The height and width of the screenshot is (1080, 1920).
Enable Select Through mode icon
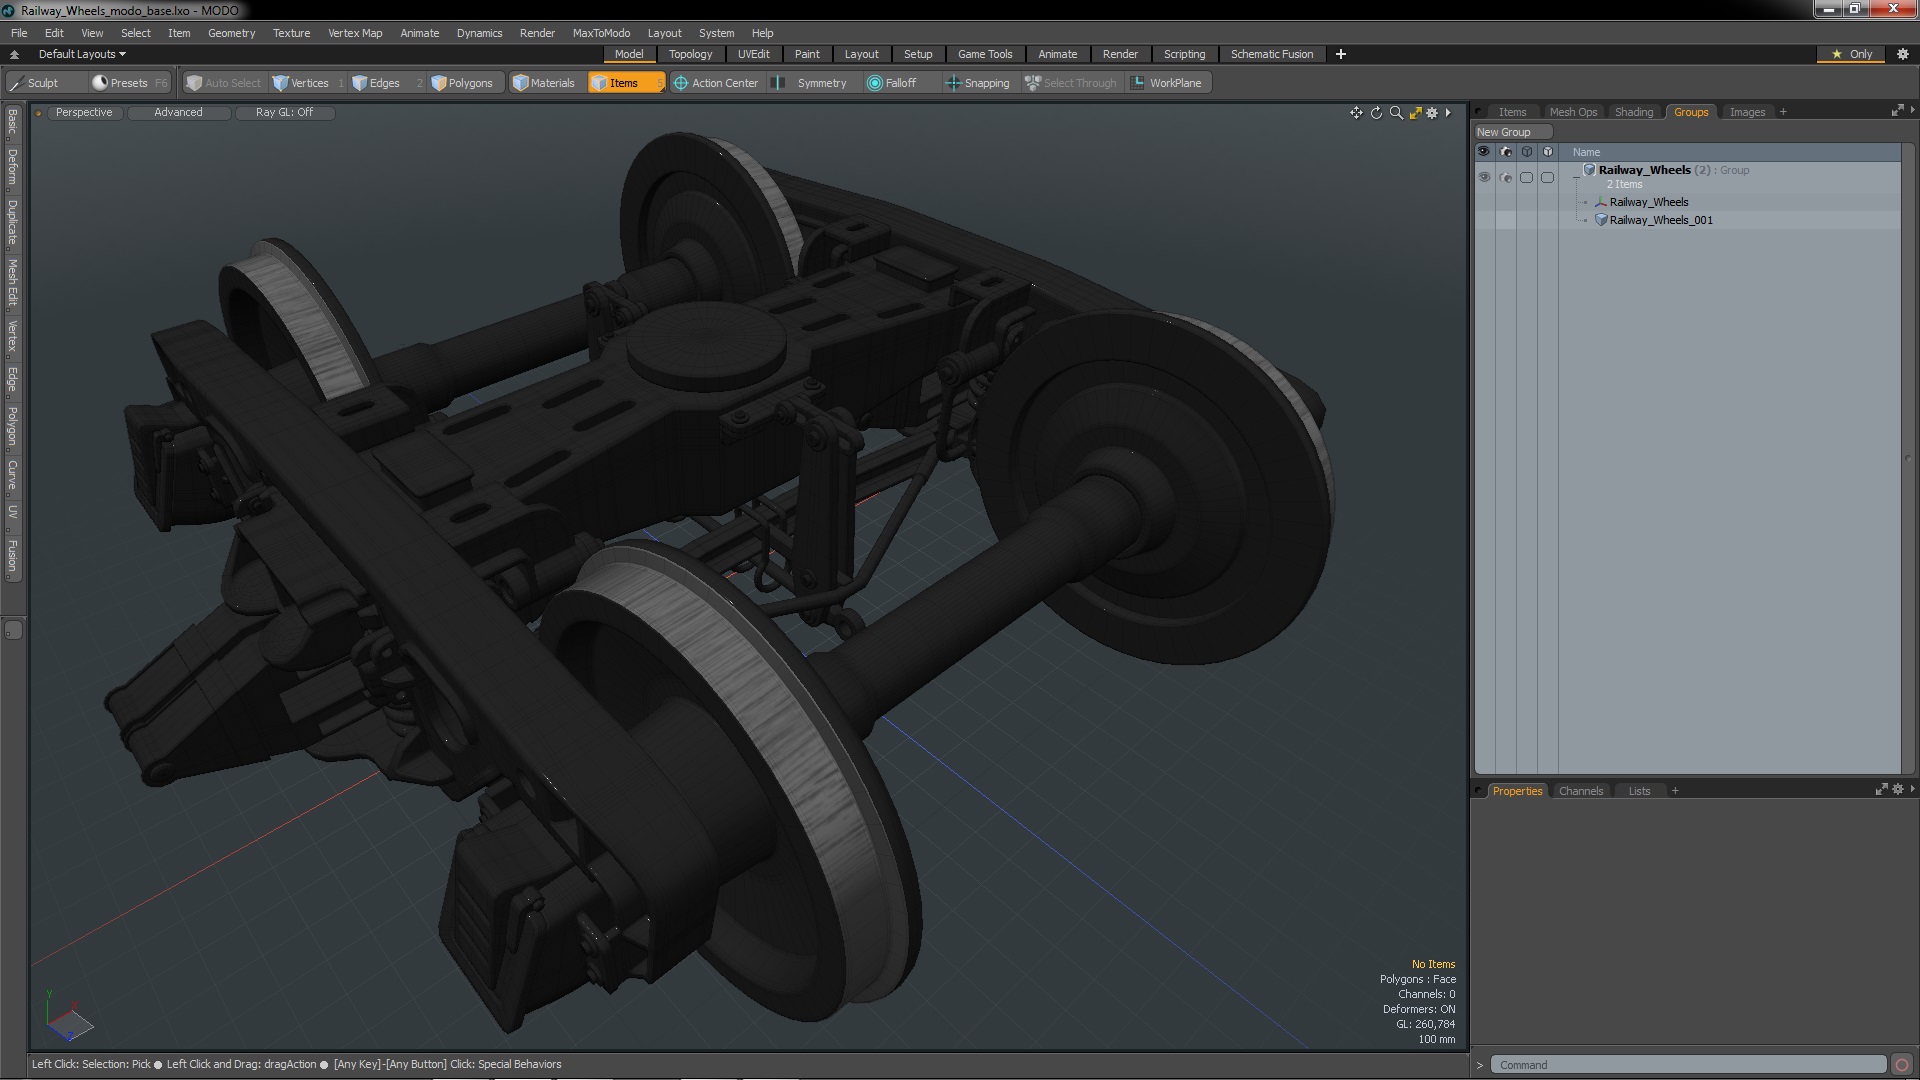(x=1034, y=82)
